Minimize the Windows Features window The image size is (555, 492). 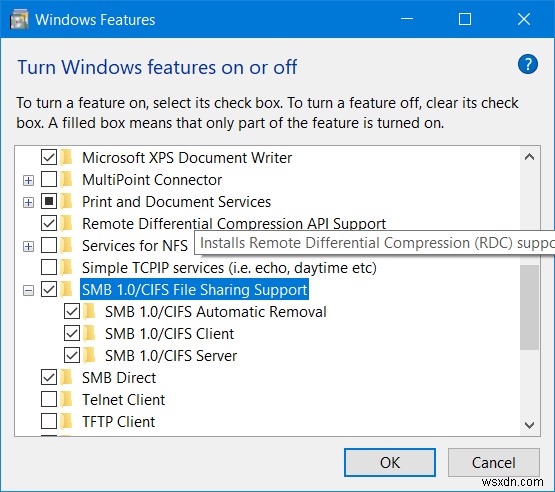[407, 19]
